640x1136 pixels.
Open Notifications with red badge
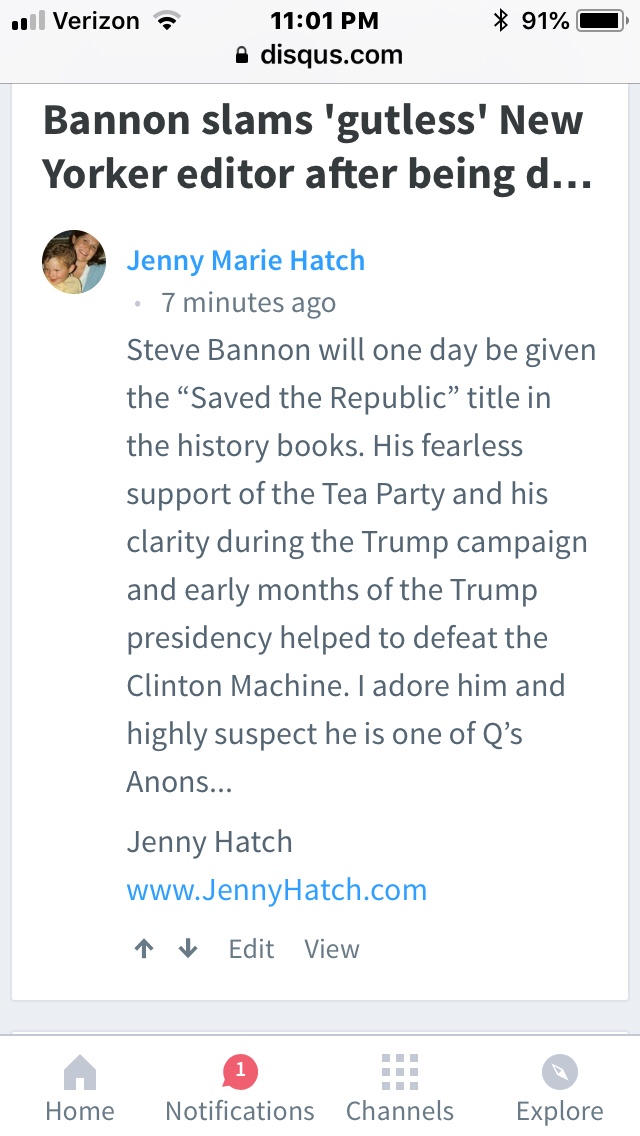pyautogui.click(x=240, y=1090)
